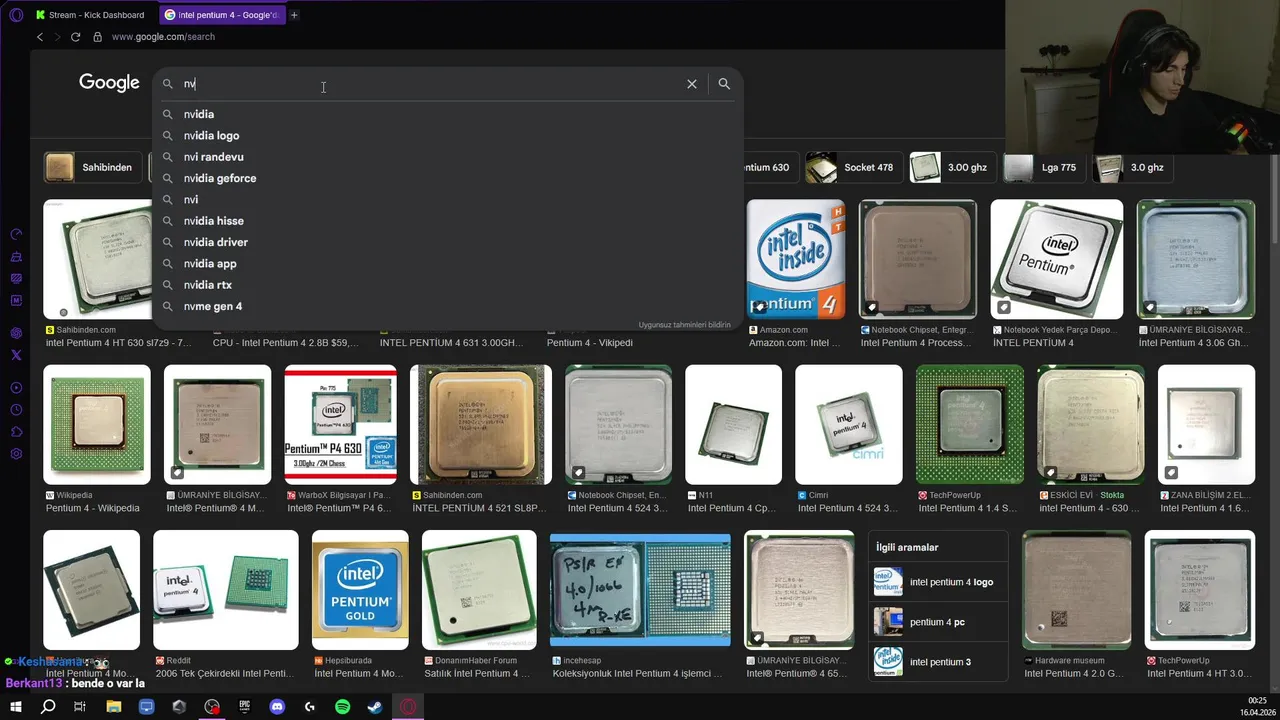The width and height of the screenshot is (1280, 720).
Task: Open Discord from the taskbar
Action: pos(277,707)
